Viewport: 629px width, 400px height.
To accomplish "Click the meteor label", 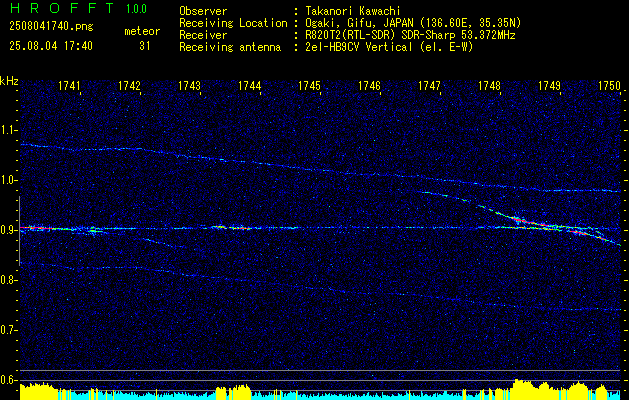I will point(142,31).
